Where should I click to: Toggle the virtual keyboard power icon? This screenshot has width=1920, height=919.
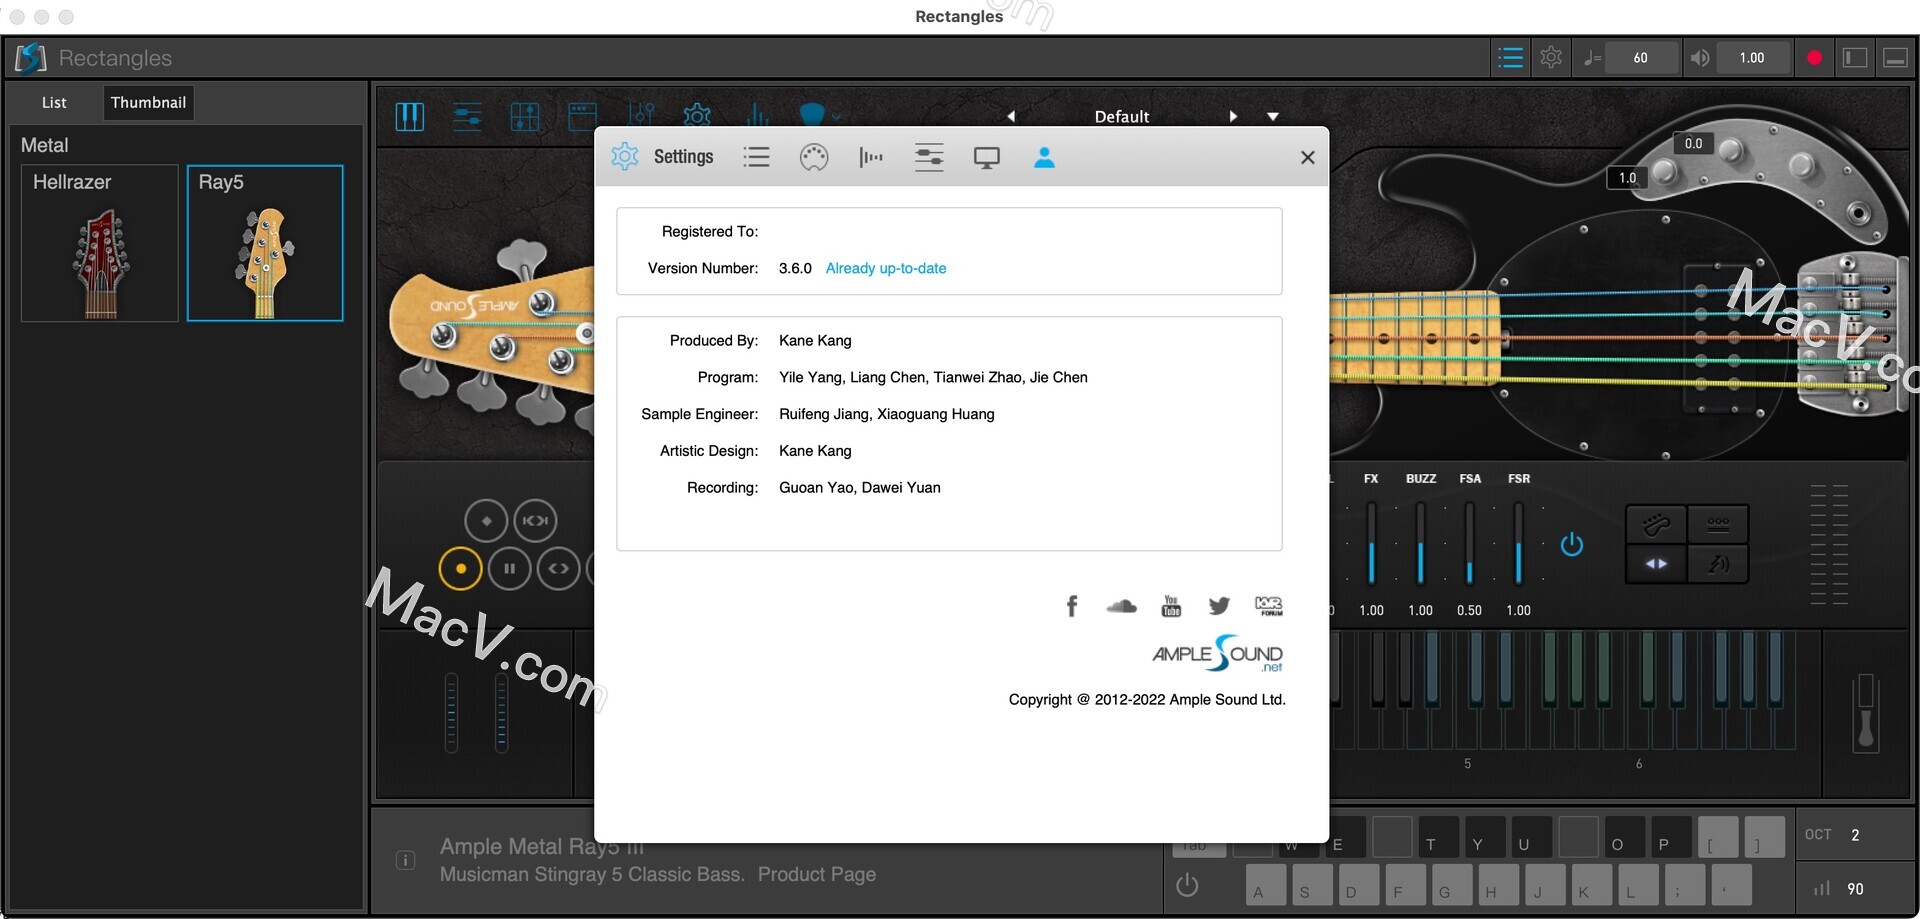pyautogui.click(x=1187, y=885)
